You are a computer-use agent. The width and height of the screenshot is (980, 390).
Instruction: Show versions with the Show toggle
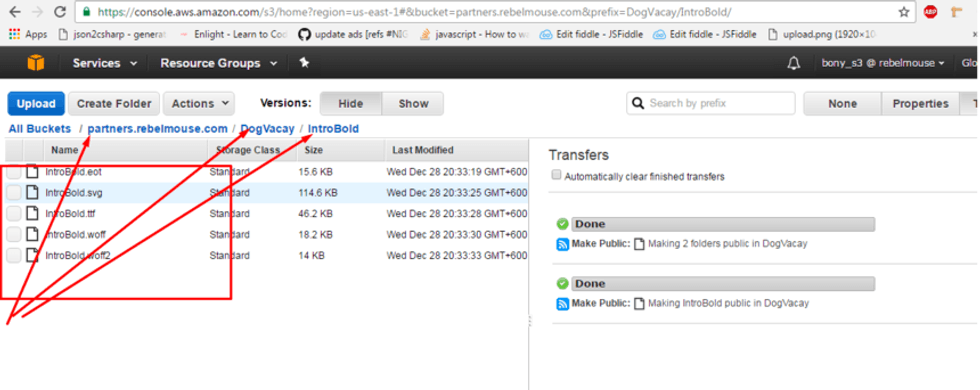(413, 104)
